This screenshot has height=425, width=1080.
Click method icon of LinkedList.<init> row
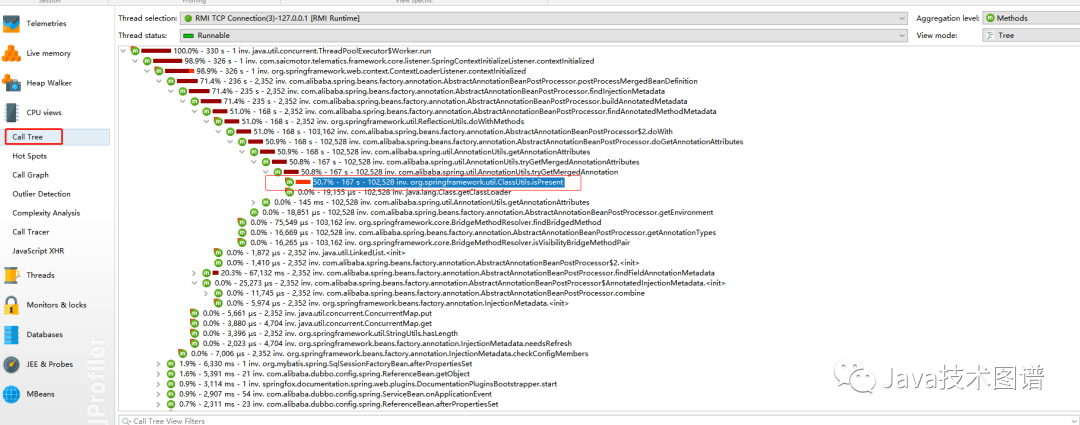pos(218,253)
